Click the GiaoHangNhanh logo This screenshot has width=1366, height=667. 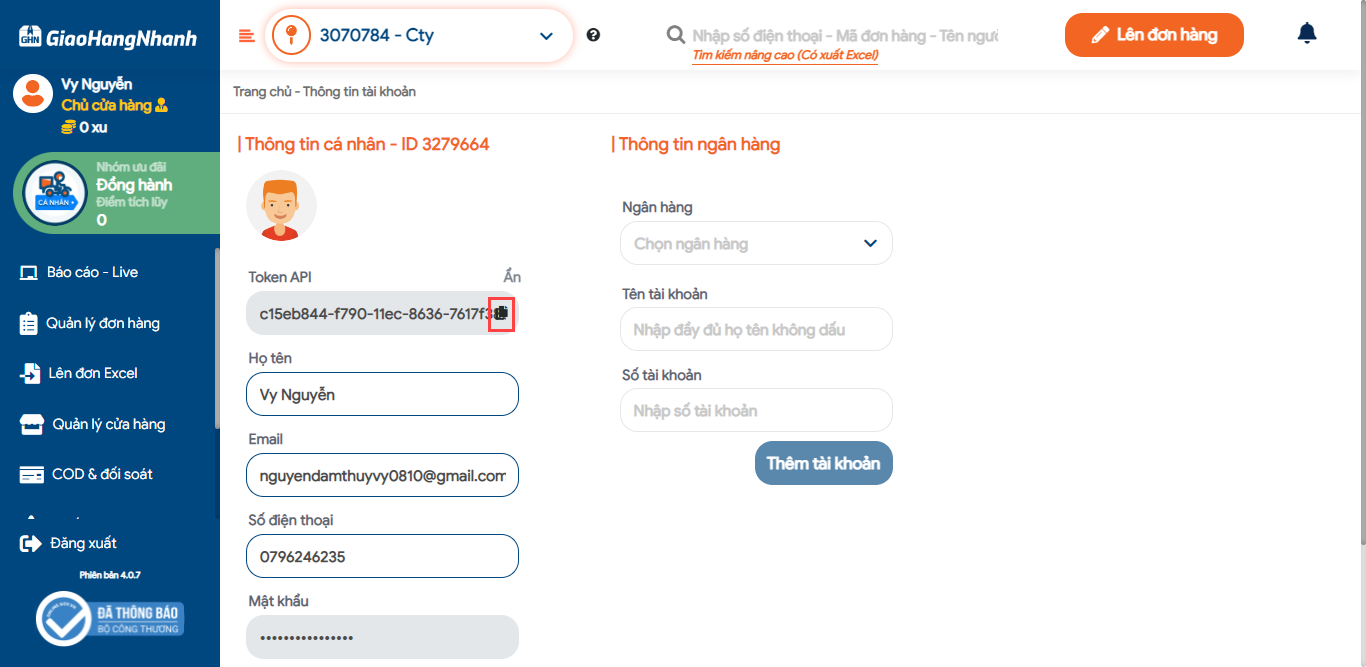[x=108, y=38]
